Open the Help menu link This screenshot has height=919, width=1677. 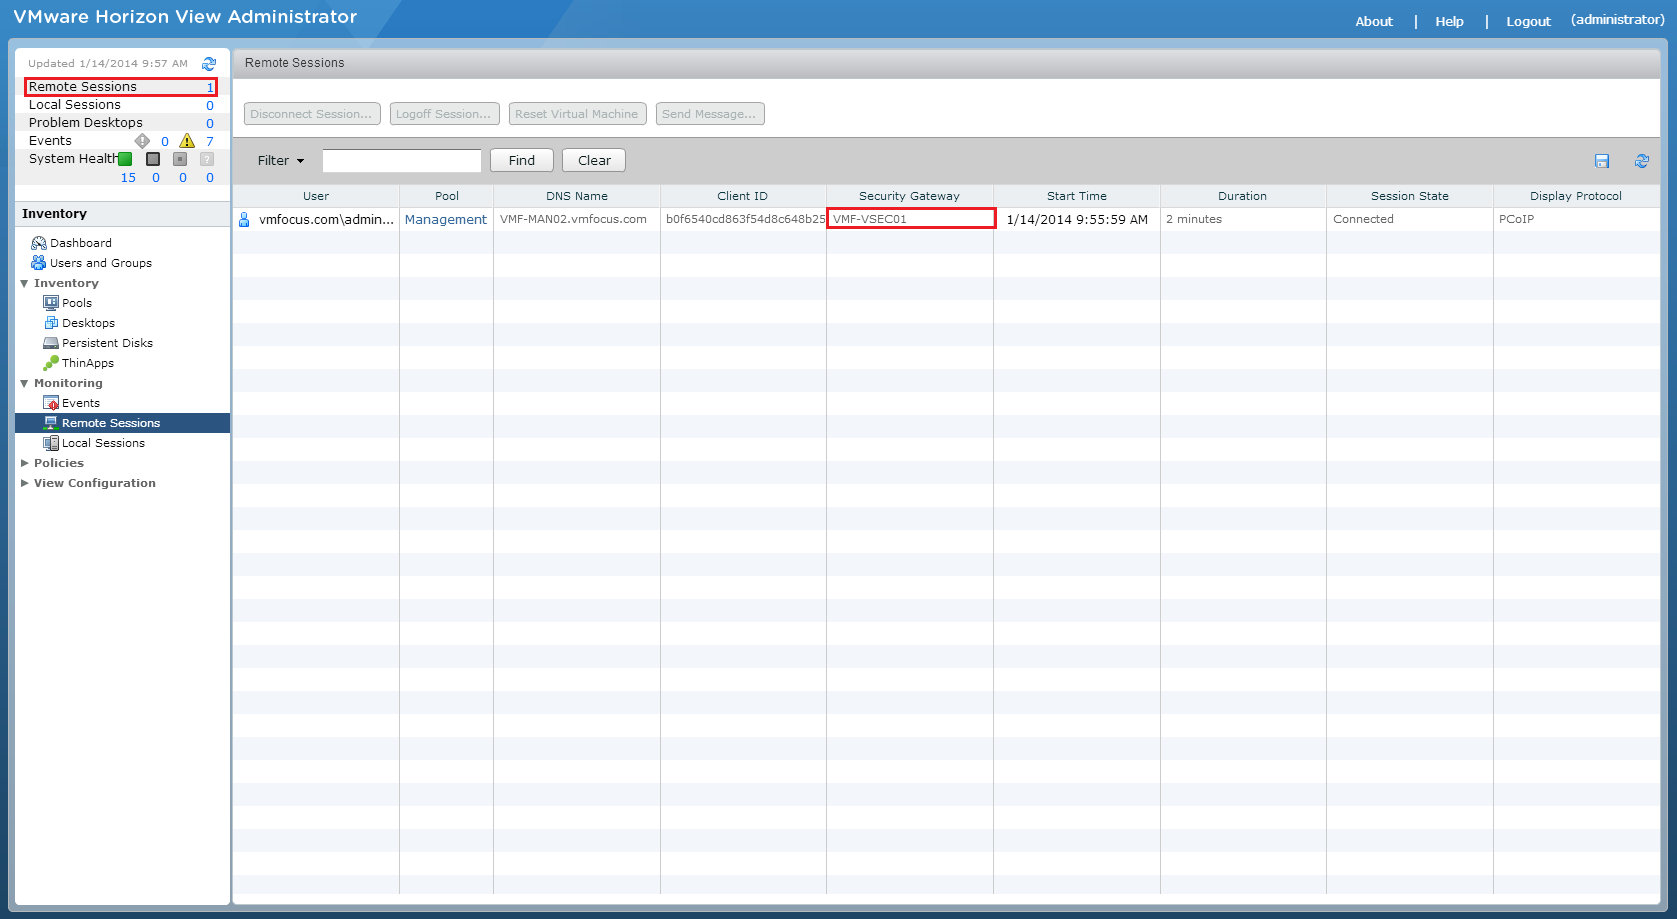[1449, 21]
